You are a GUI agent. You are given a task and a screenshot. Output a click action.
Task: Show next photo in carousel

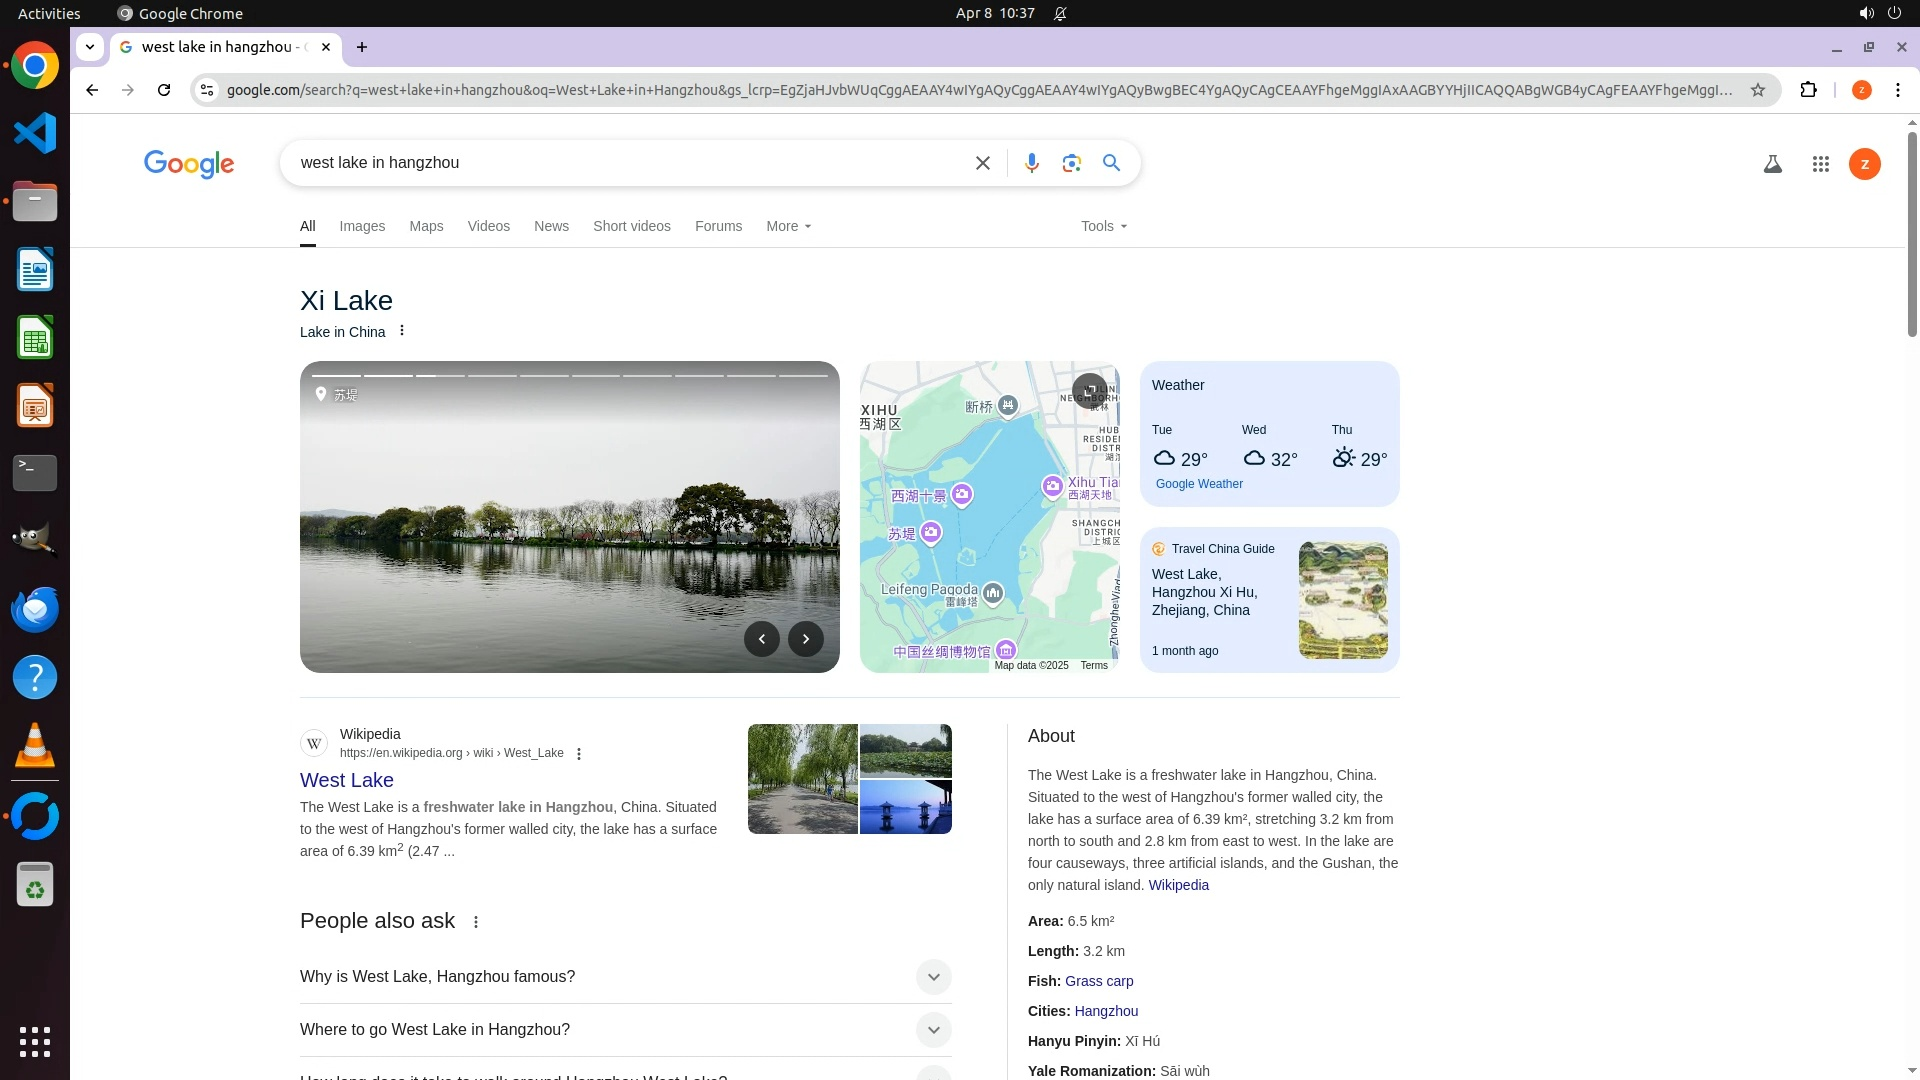point(805,639)
